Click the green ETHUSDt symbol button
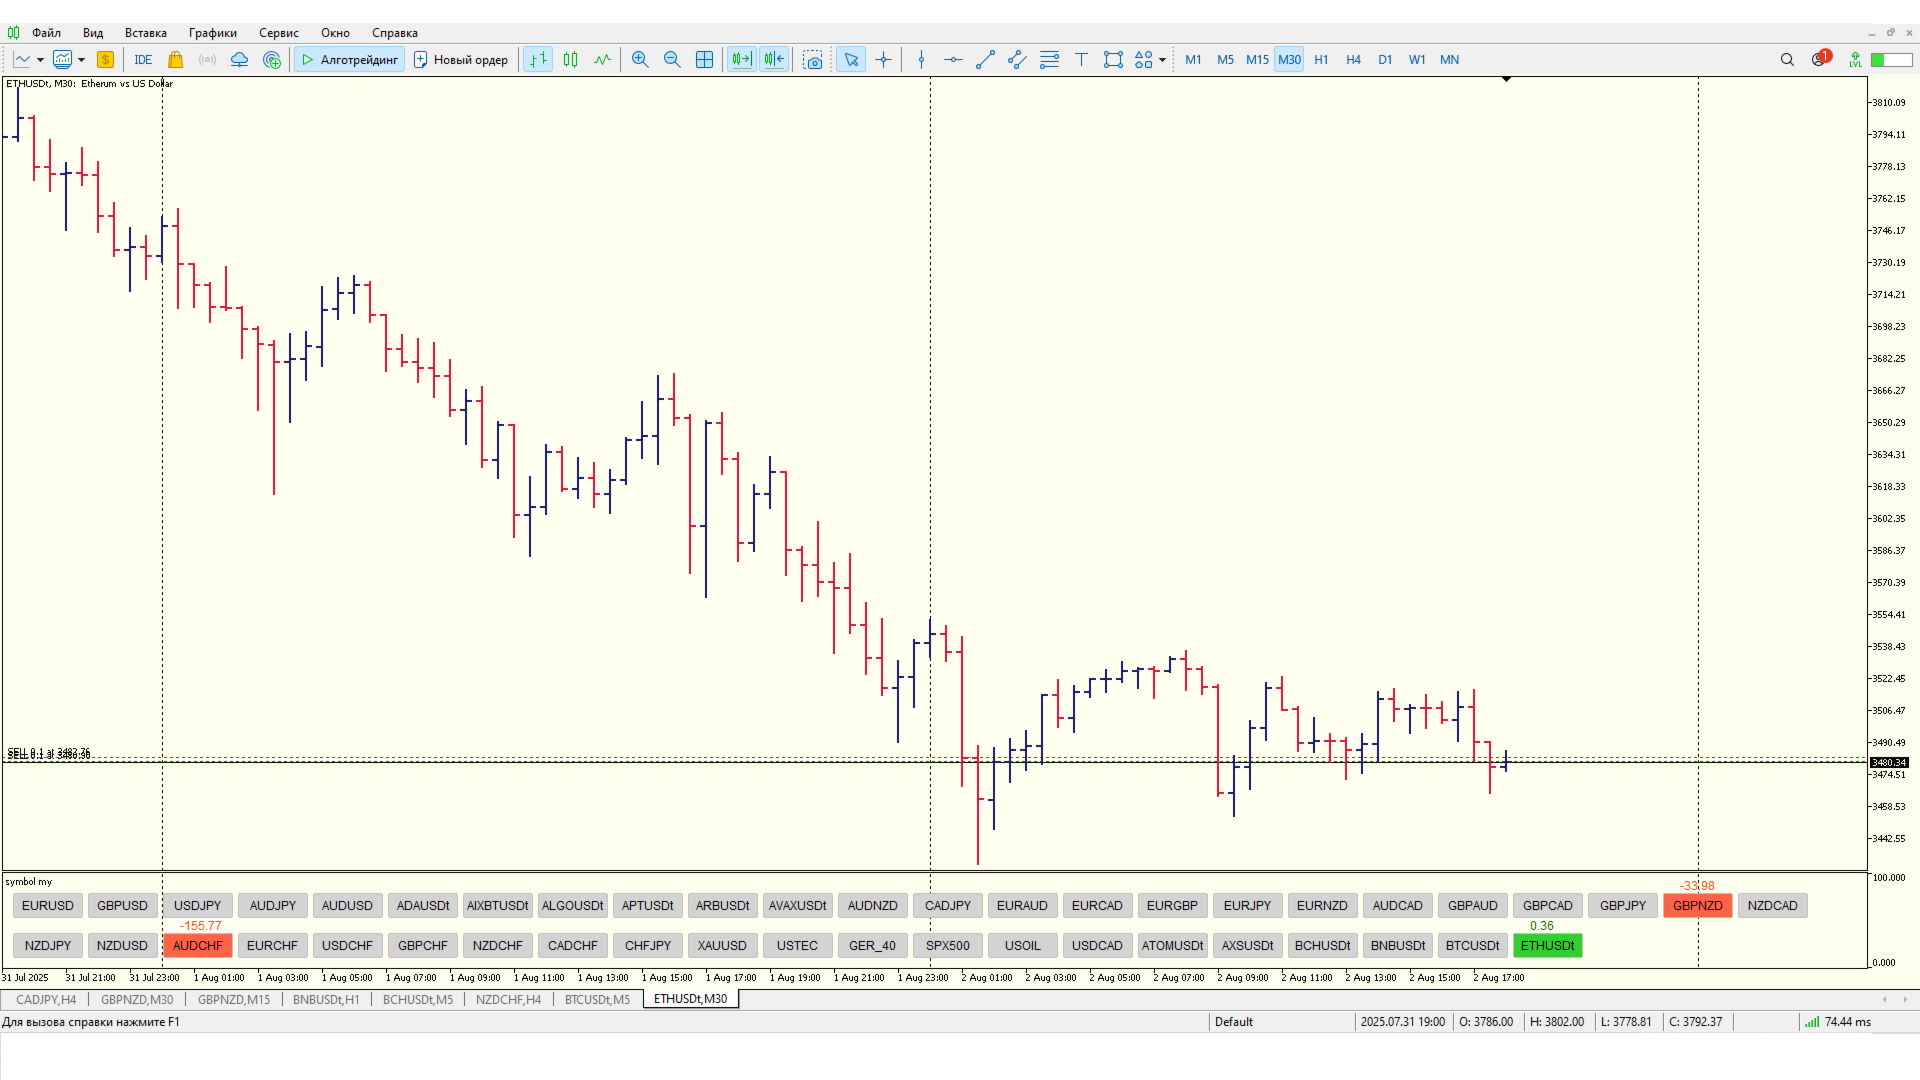The height and width of the screenshot is (1080, 1920). click(1547, 945)
